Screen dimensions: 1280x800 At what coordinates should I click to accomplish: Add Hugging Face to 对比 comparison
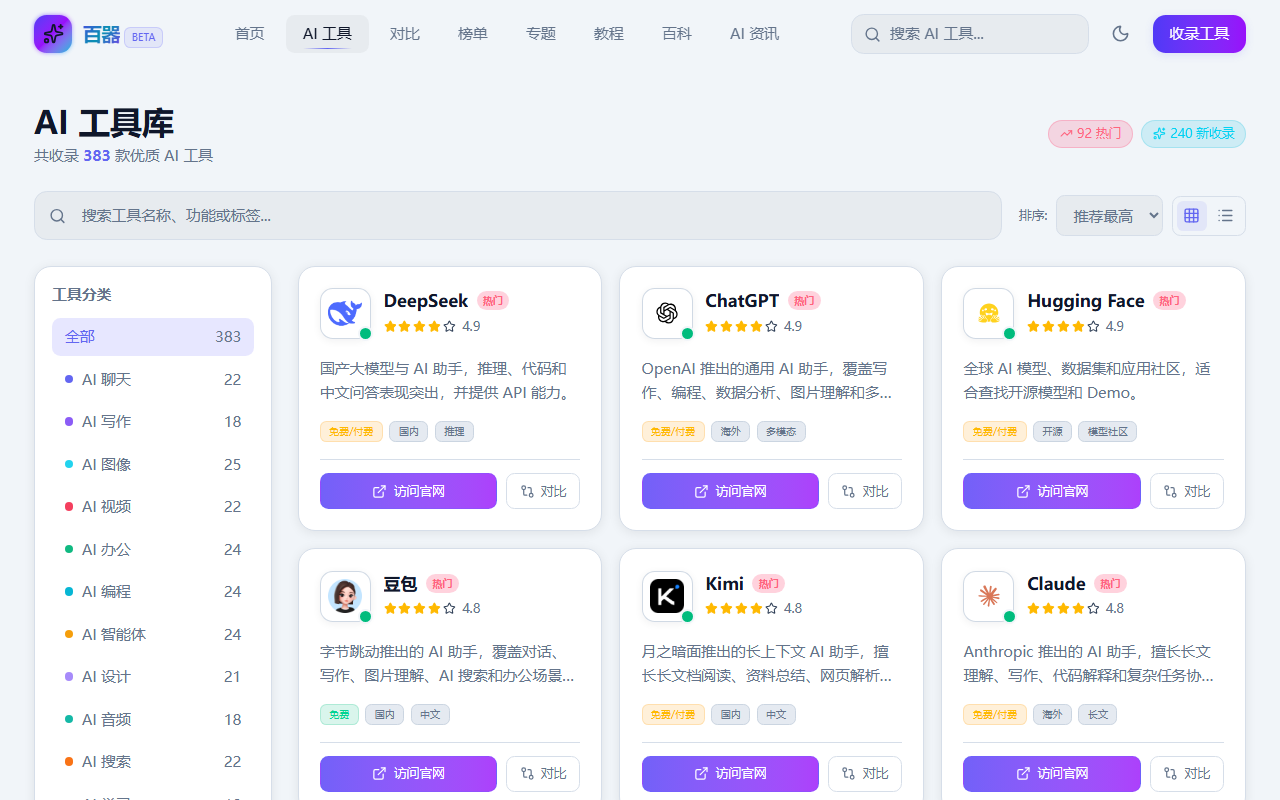tap(1187, 491)
